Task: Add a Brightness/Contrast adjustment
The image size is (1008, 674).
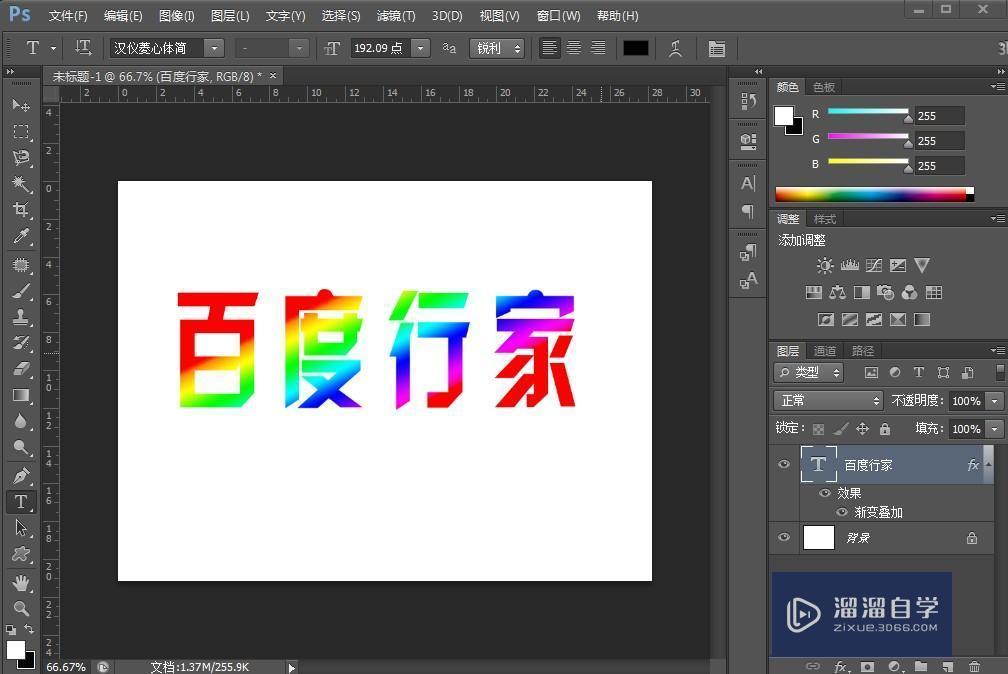Action: pyautogui.click(x=825, y=266)
